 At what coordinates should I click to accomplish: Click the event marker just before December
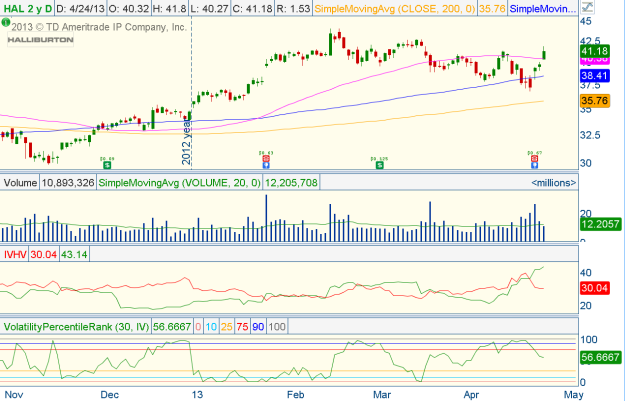[x=108, y=163]
